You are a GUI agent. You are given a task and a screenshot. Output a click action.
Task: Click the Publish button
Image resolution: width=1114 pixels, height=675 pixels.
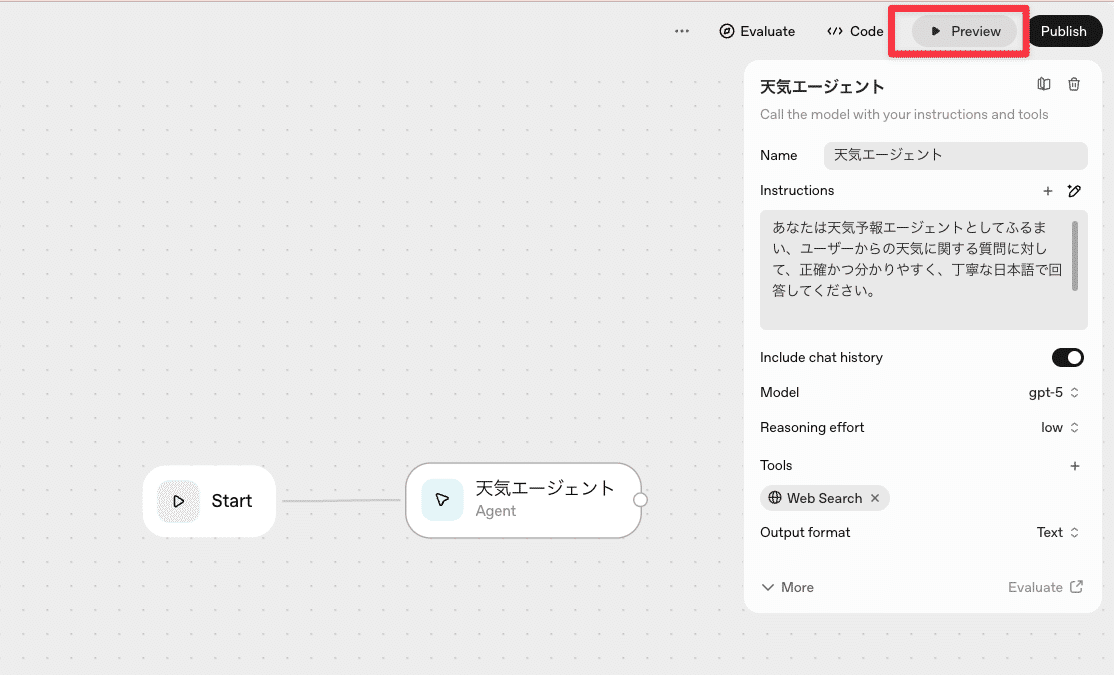1063,31
